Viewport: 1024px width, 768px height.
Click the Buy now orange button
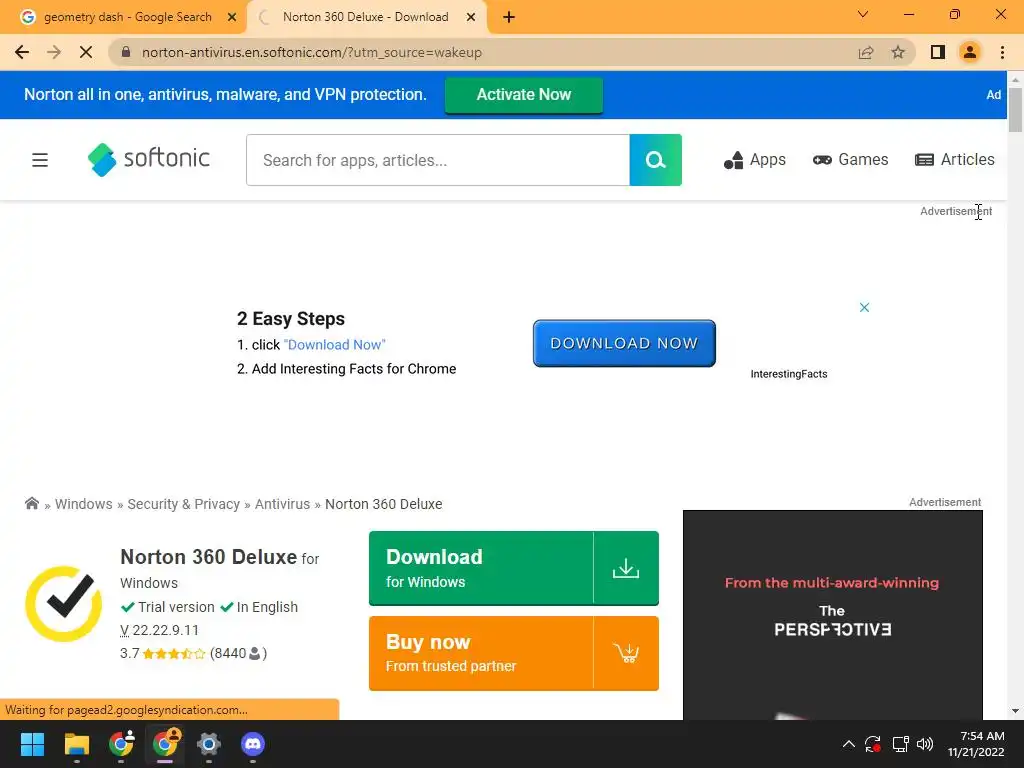coord(514,653)
